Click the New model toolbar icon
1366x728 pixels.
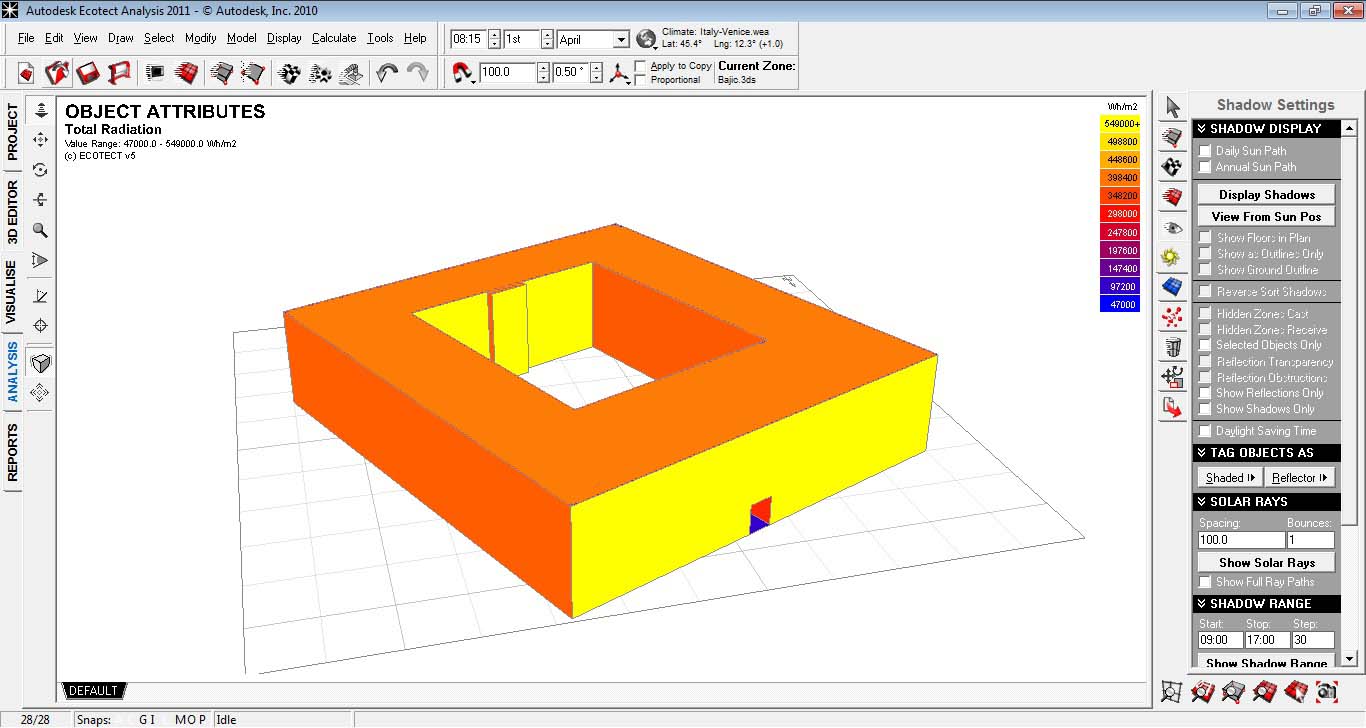click(26, 73)
